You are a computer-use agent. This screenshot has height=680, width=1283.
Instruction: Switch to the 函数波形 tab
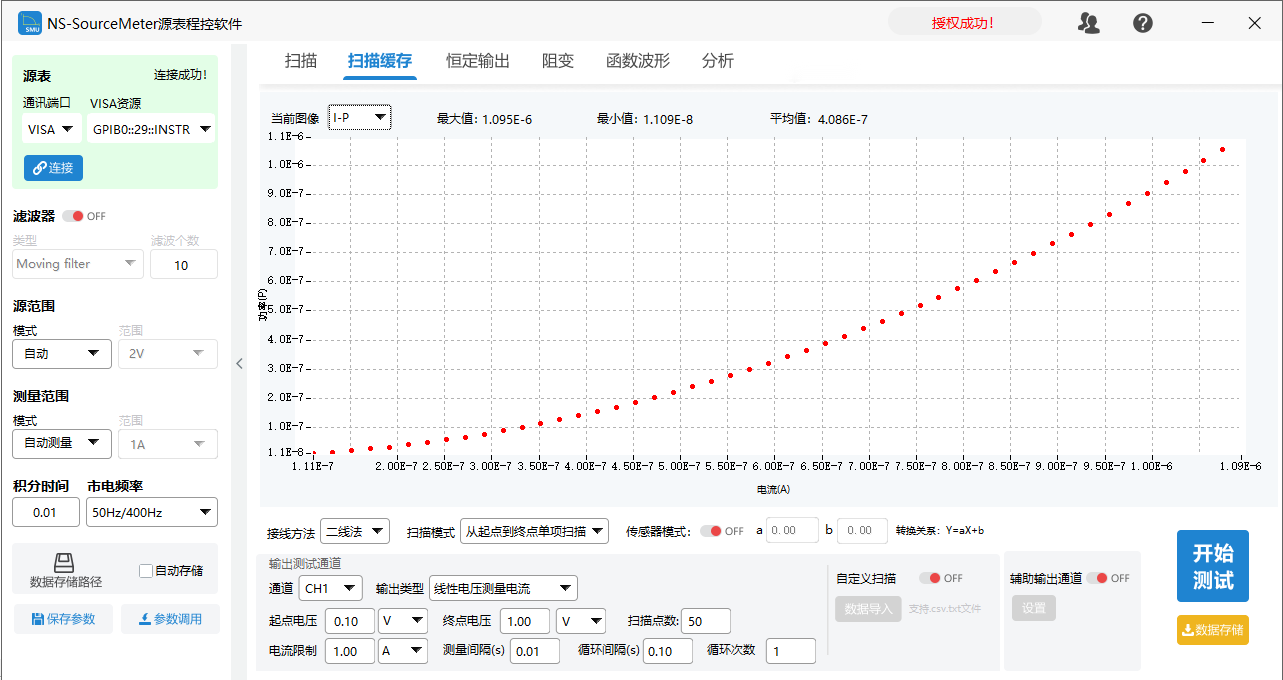[638, 61]
